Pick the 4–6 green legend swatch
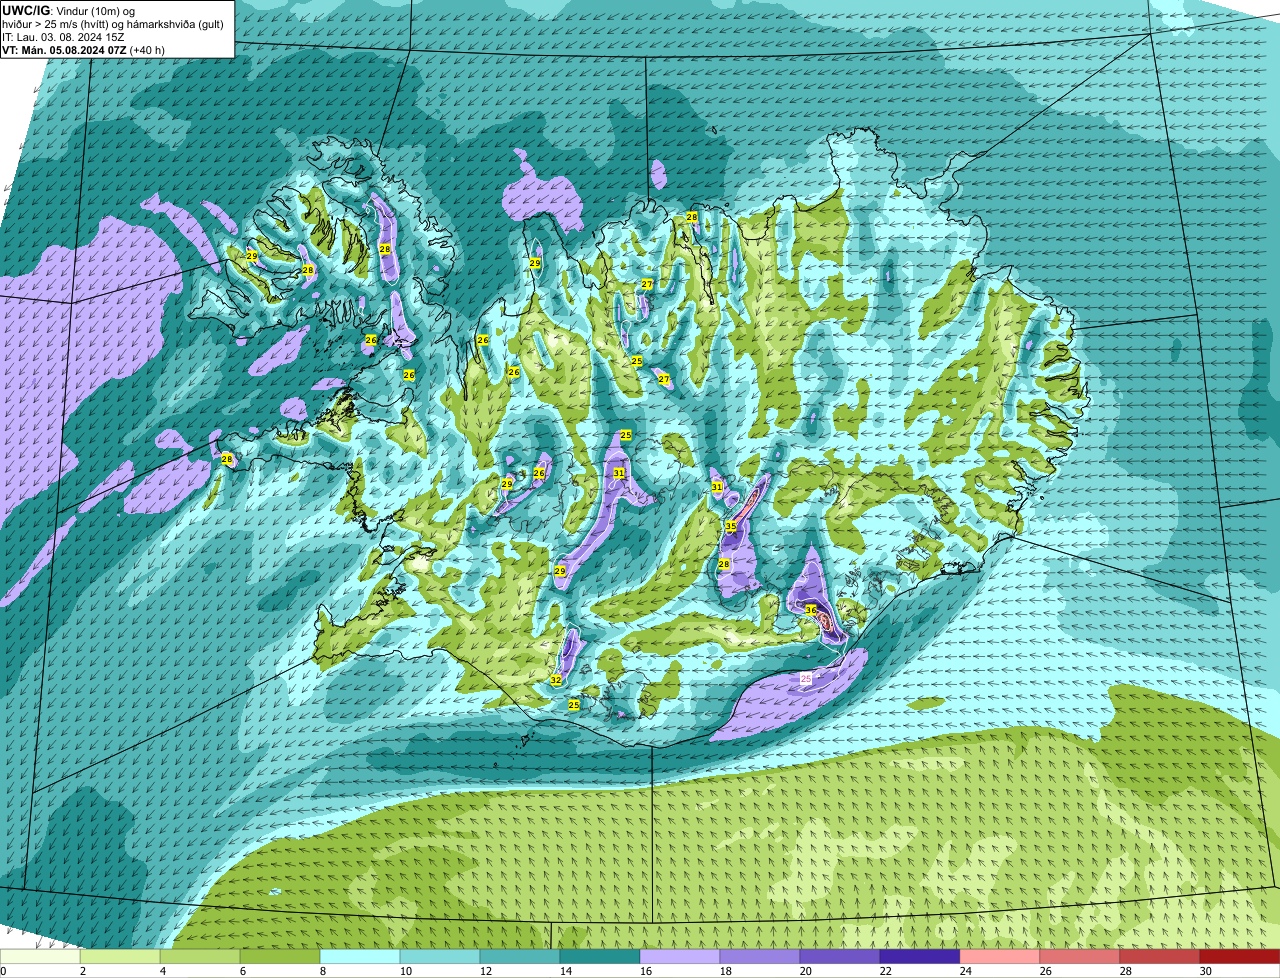Screen dimensions: 1280x978 click(200, 957)
